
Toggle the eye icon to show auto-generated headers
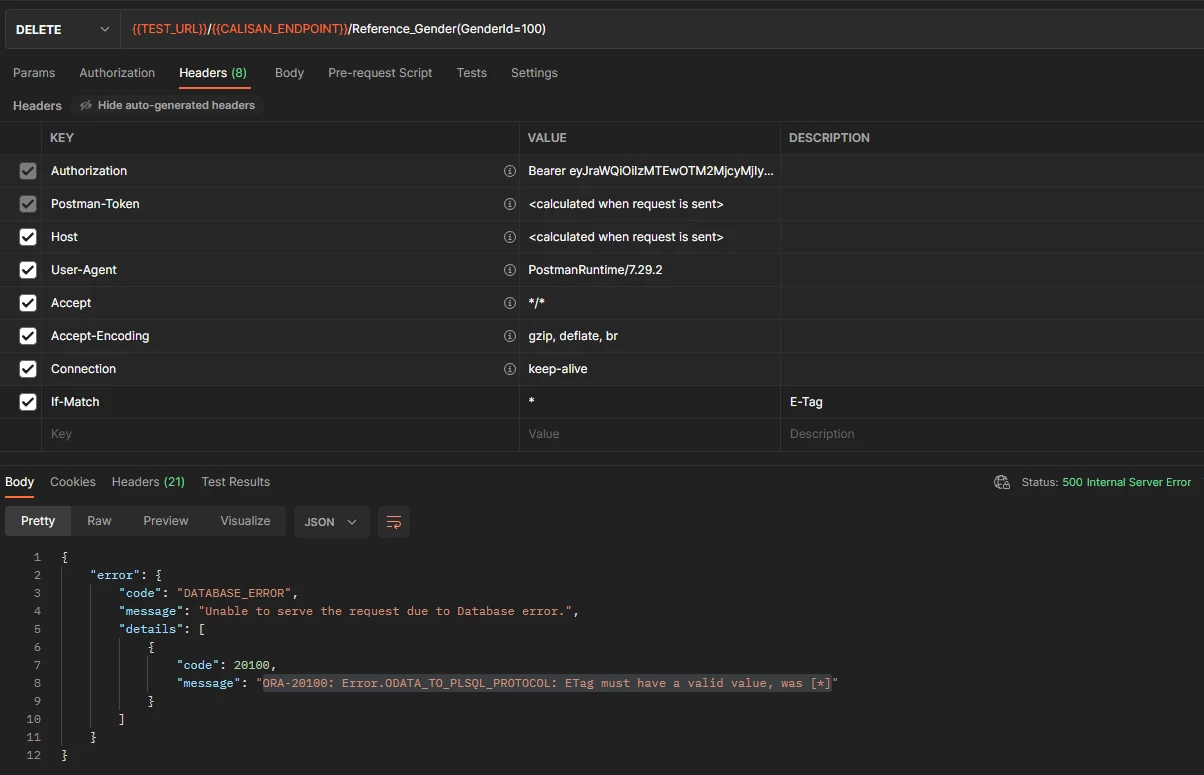[x=88, y=105]
